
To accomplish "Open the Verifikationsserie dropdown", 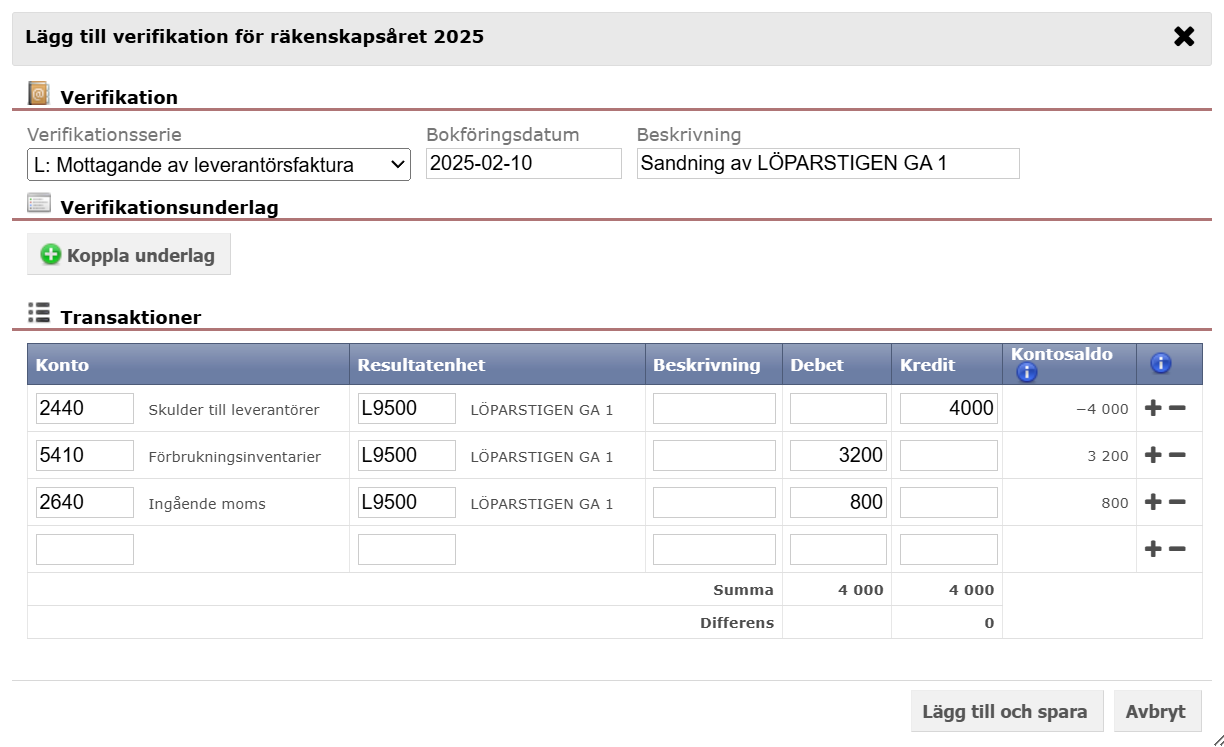I will tap(218, 164).
